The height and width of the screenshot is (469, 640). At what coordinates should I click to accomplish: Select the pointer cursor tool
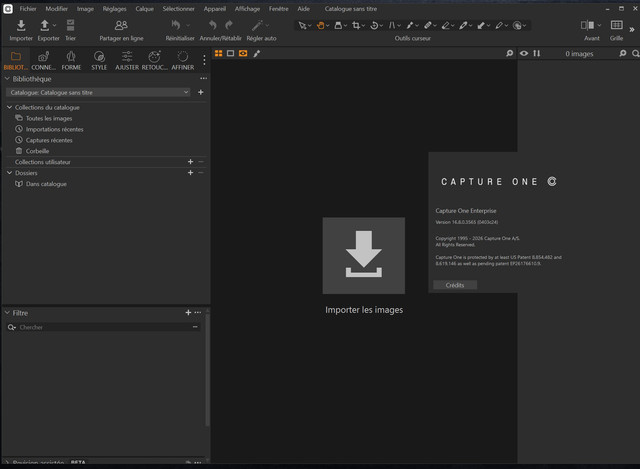[x=302, y=25]
